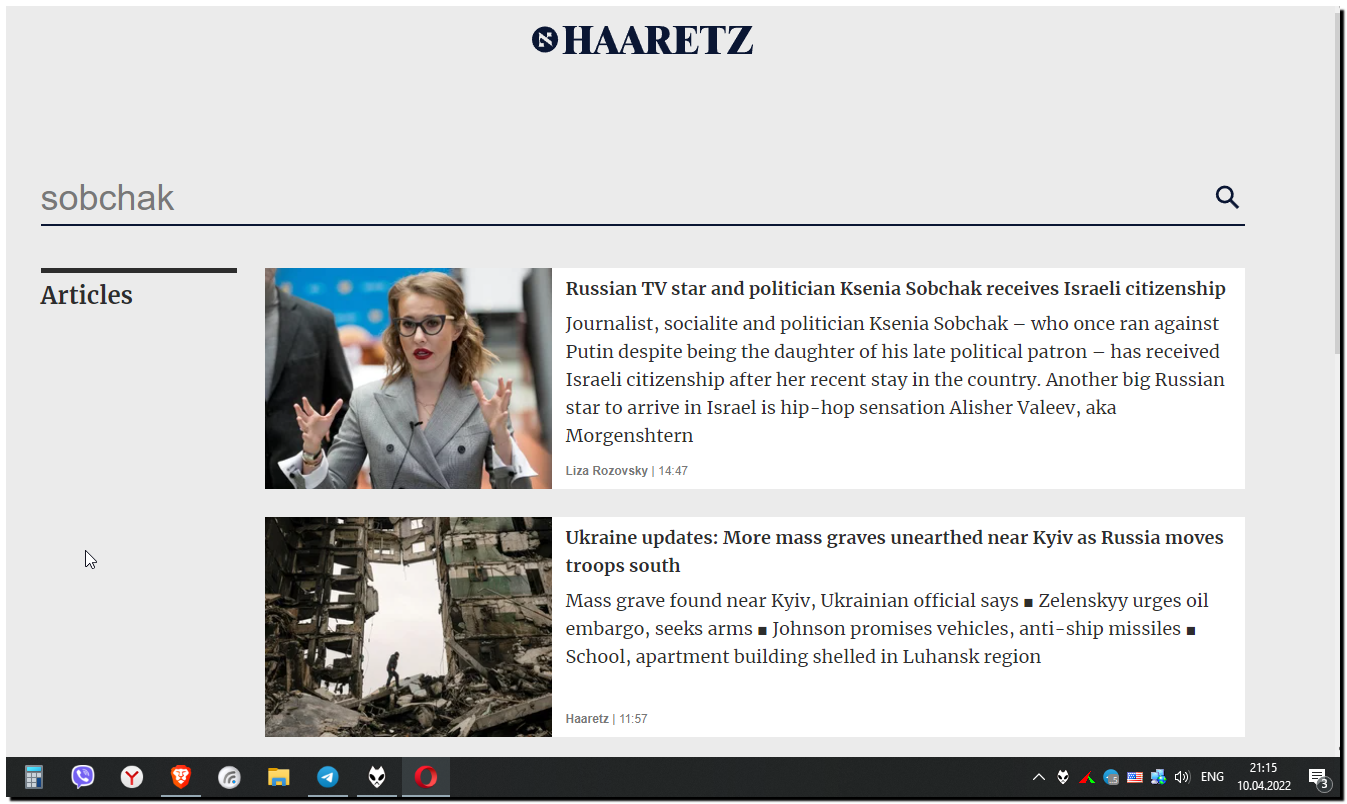Click the Sobchak article summary text
1347x804 pixels.
(x=895, y=380)
